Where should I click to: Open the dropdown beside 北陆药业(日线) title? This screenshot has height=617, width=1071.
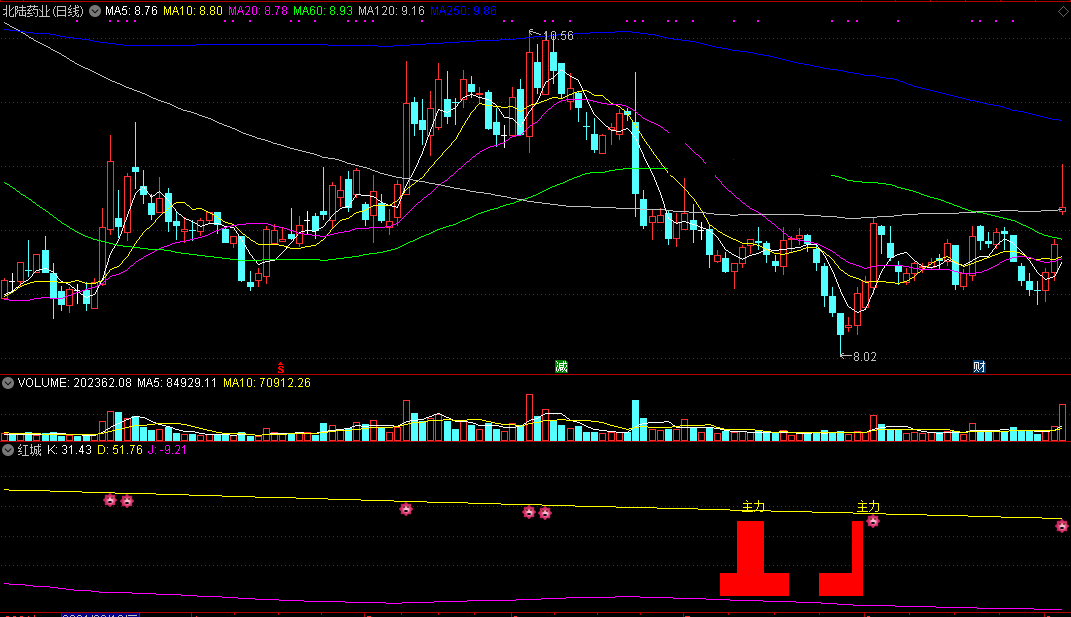click(95, 11)
